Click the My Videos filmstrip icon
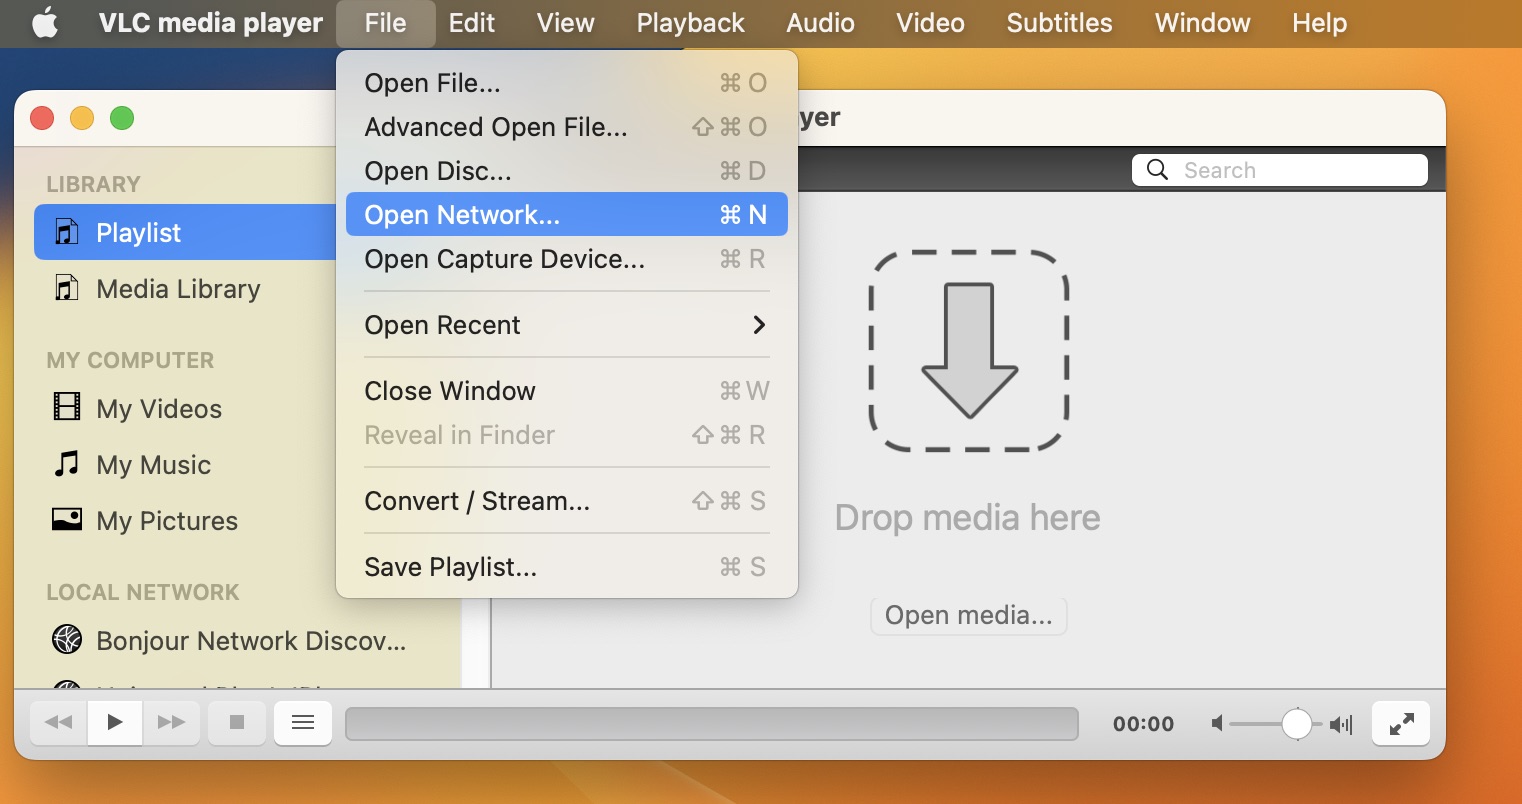The height and width of the screenshot is (804, 1522). [66, 407]
